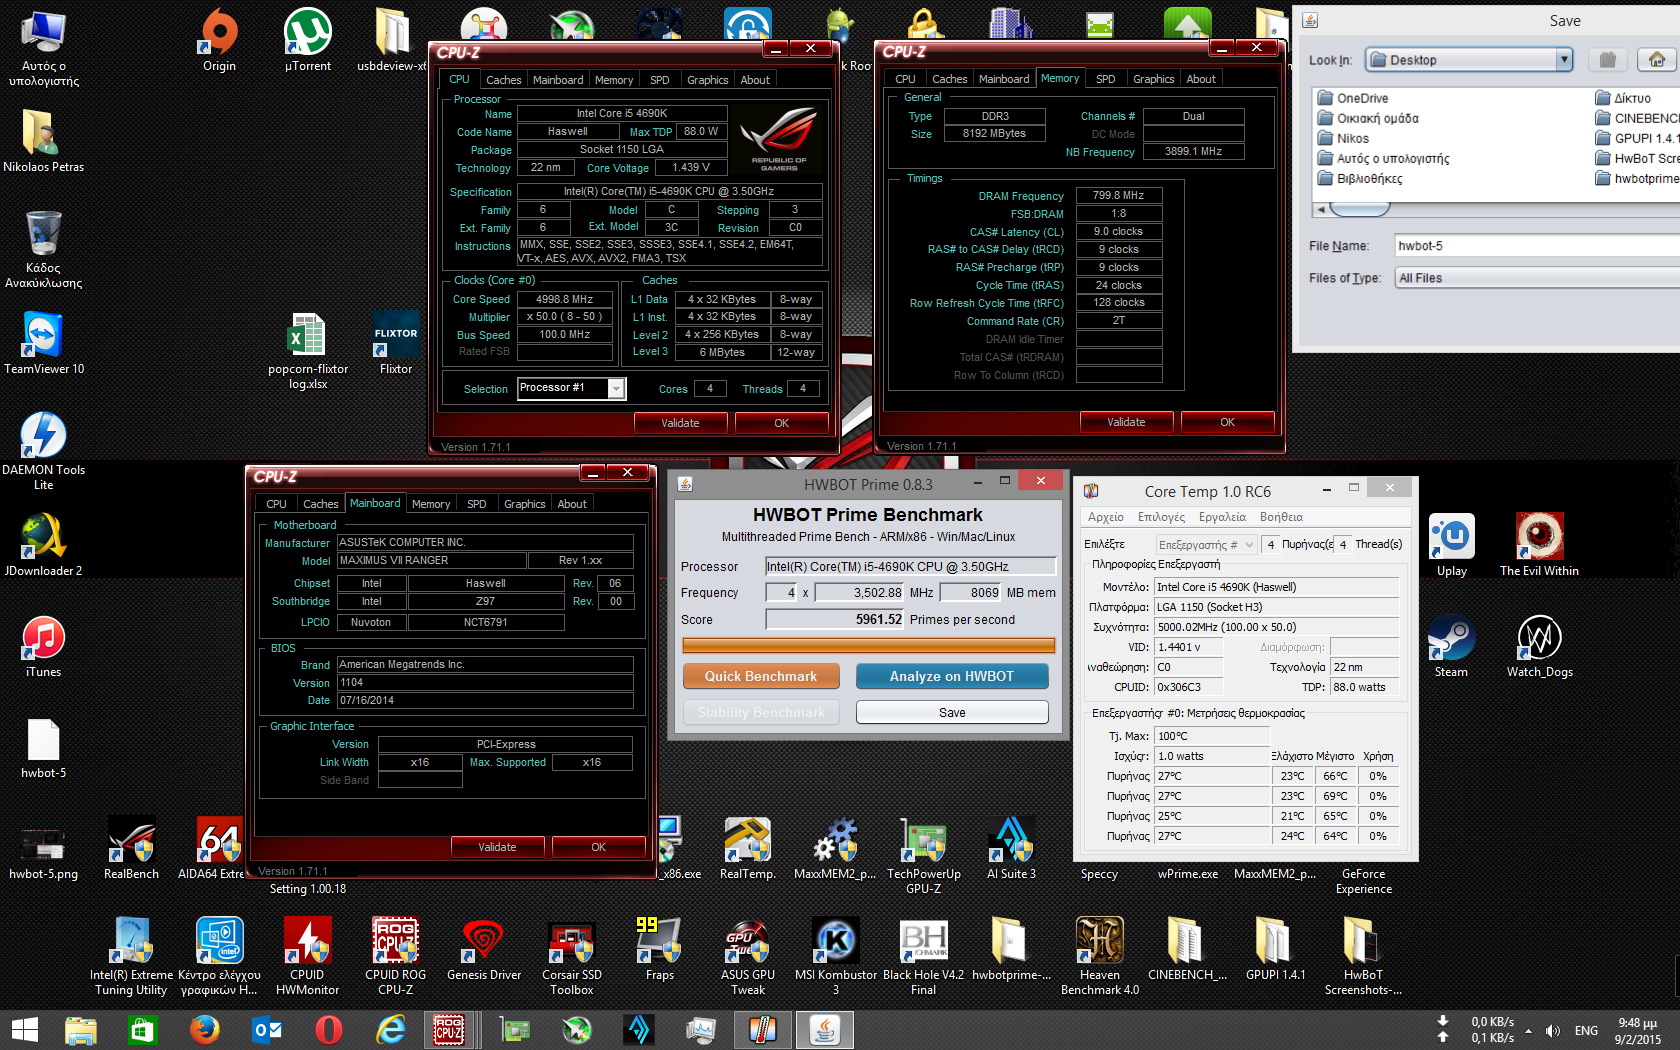The height and width of the screenshot is (1050, 1680).
Task: Open the Steam desktop shortcut
Action: point(1451,646)
